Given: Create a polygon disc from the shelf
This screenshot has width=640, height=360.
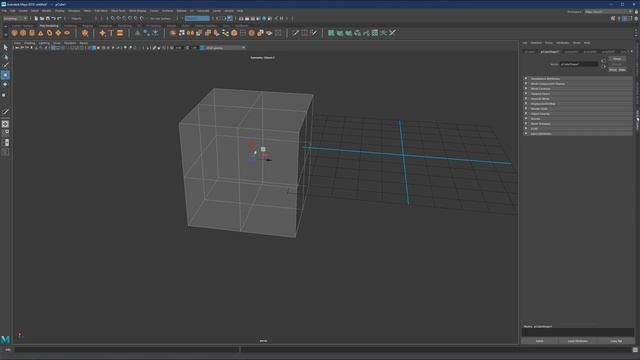Looking at the screenshot, I should coord(67,33).
